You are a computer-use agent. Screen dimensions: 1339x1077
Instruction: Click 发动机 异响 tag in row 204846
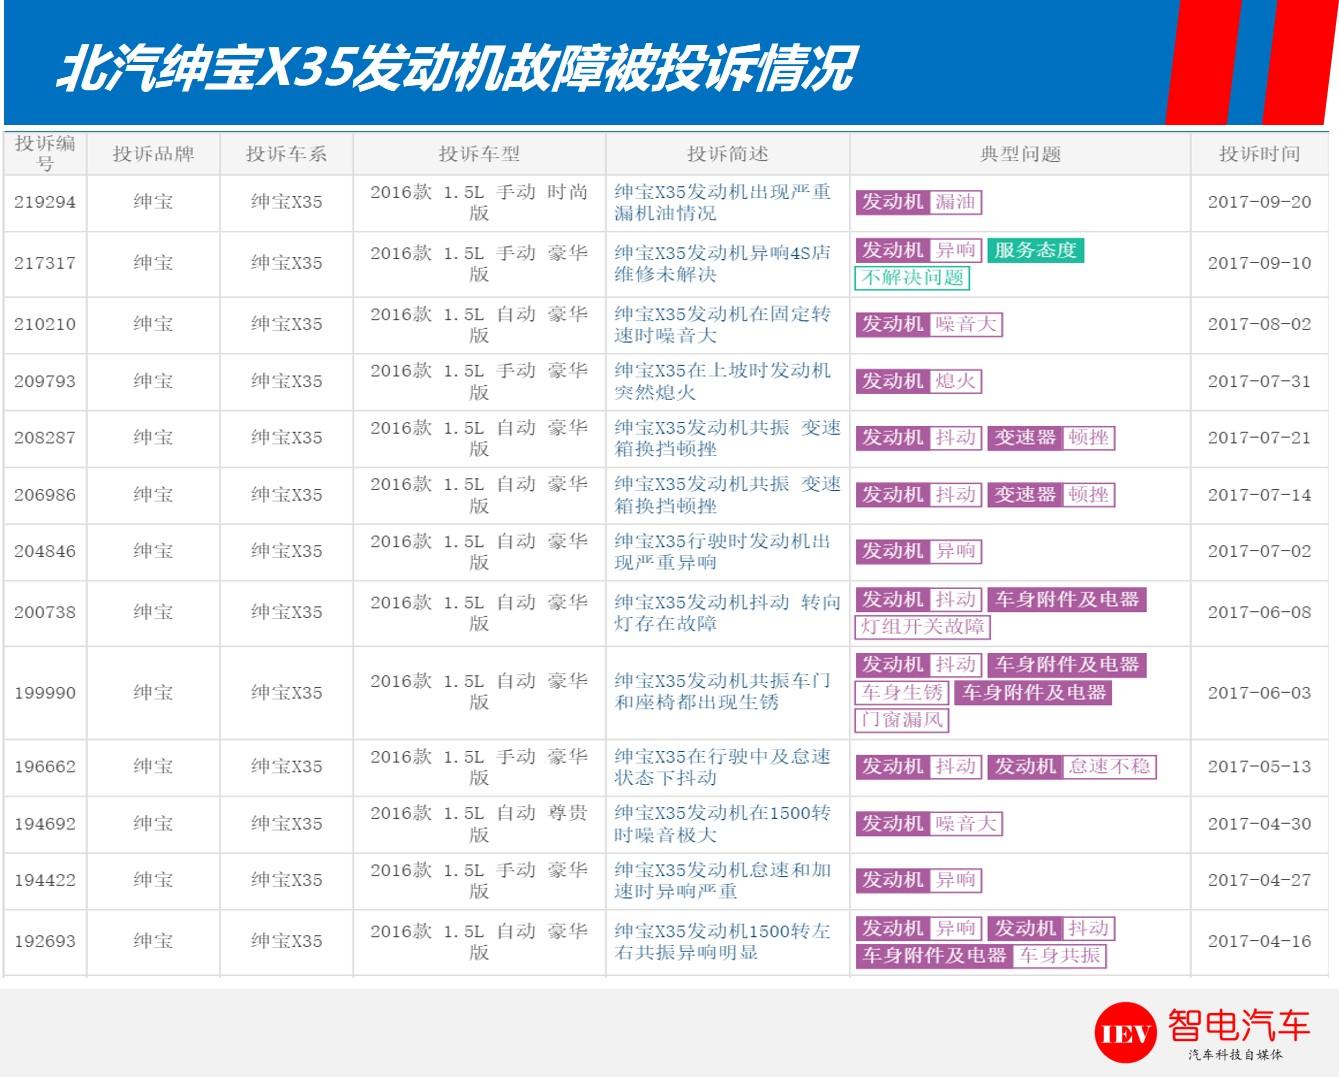coord(918,551)
